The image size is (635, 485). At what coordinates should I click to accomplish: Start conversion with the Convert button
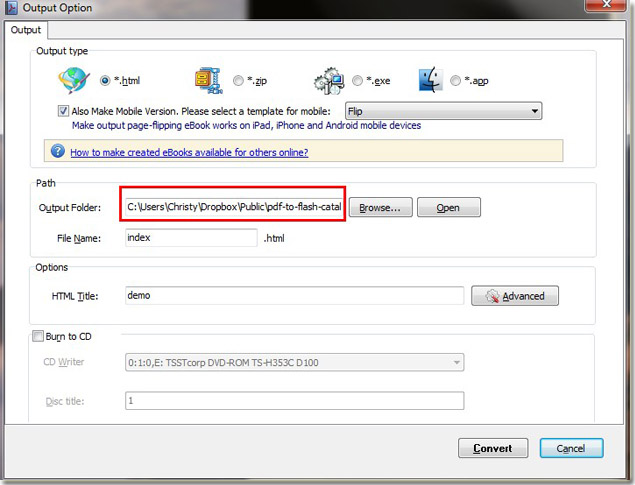(x=492, y=448)
